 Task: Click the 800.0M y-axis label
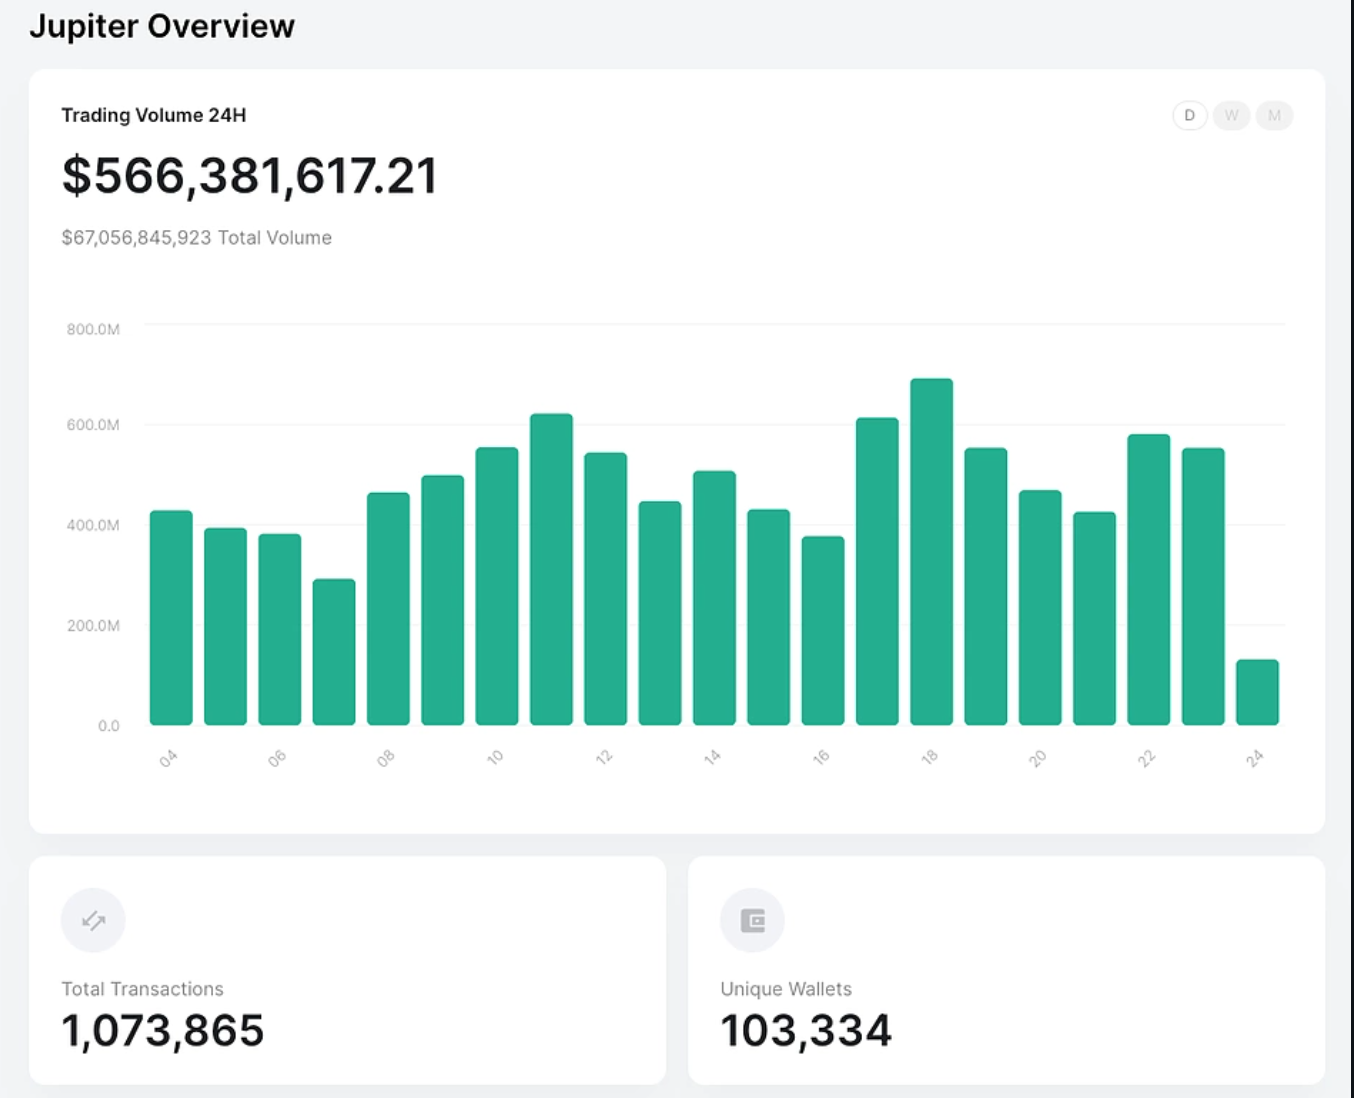point(93,329)
